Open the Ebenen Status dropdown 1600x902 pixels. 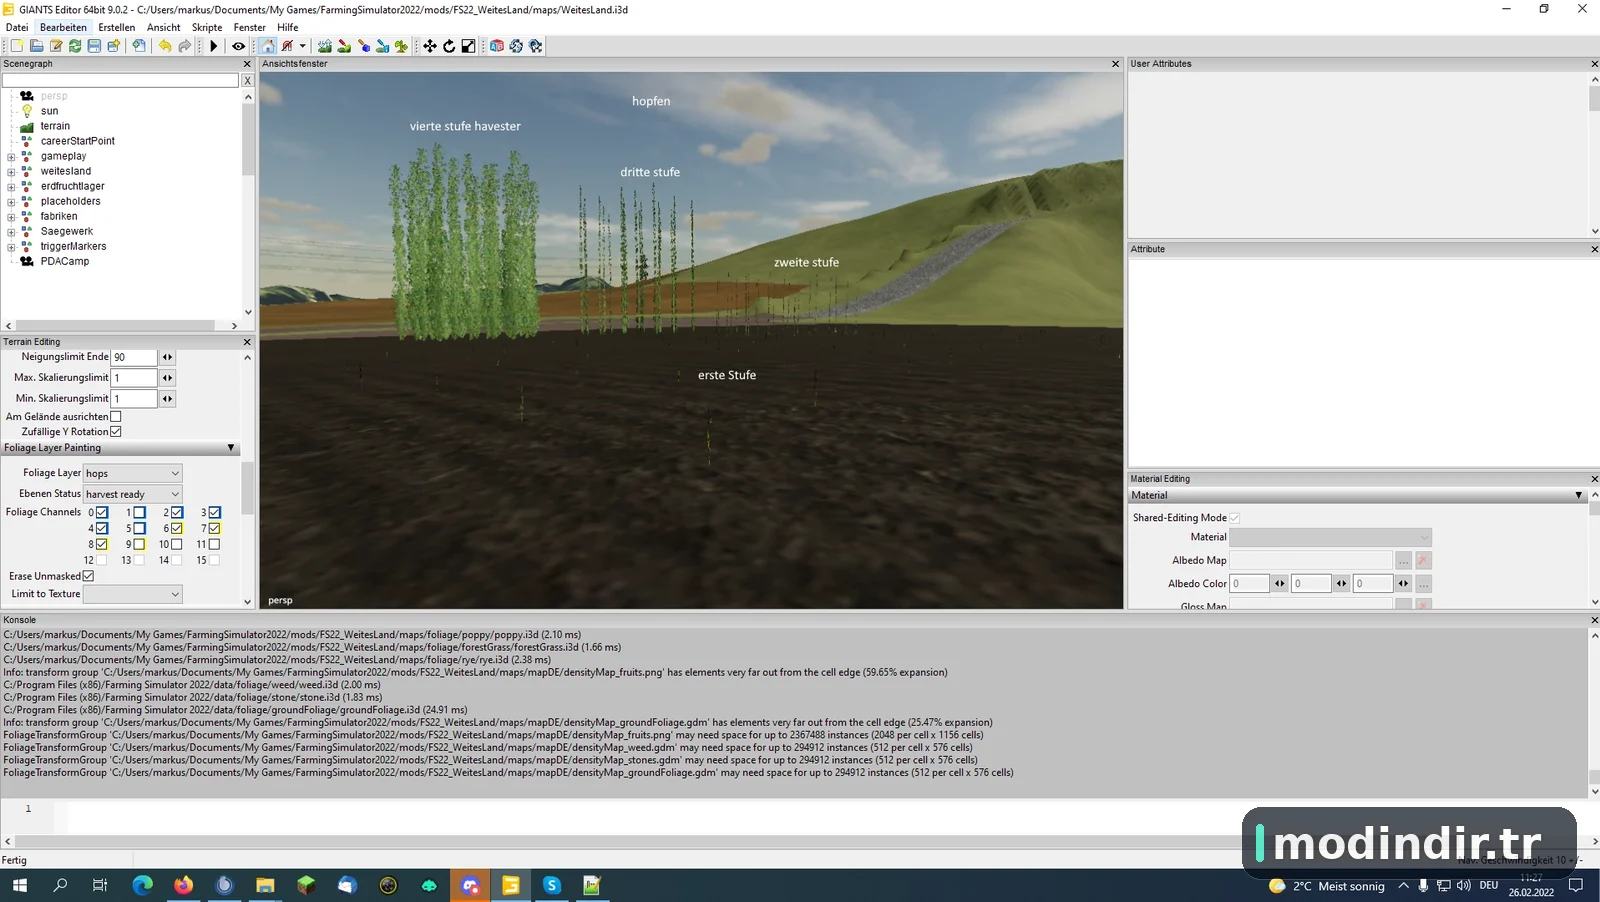pos(133,494)
